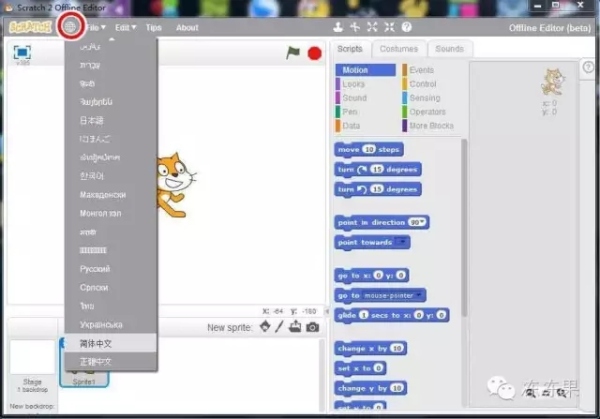Paint a new sprite brush icon

click(x=280, y=327)
